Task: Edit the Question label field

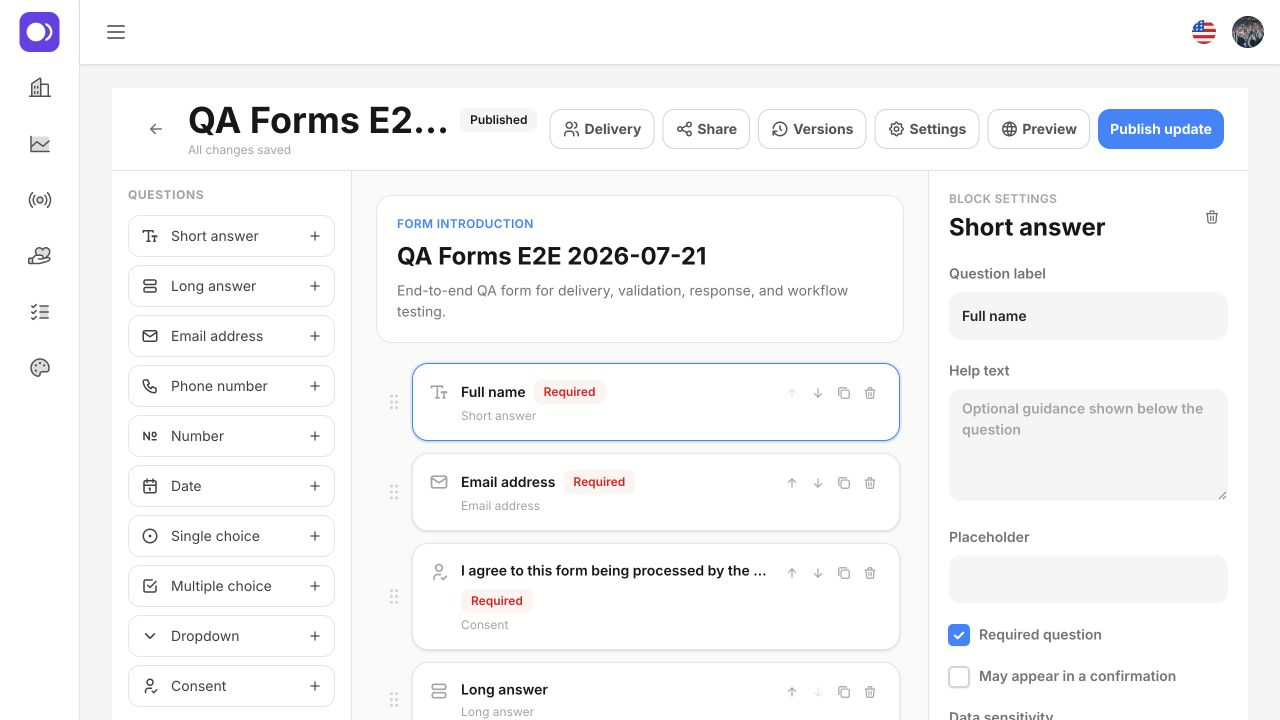Action: pos(1088,316)
